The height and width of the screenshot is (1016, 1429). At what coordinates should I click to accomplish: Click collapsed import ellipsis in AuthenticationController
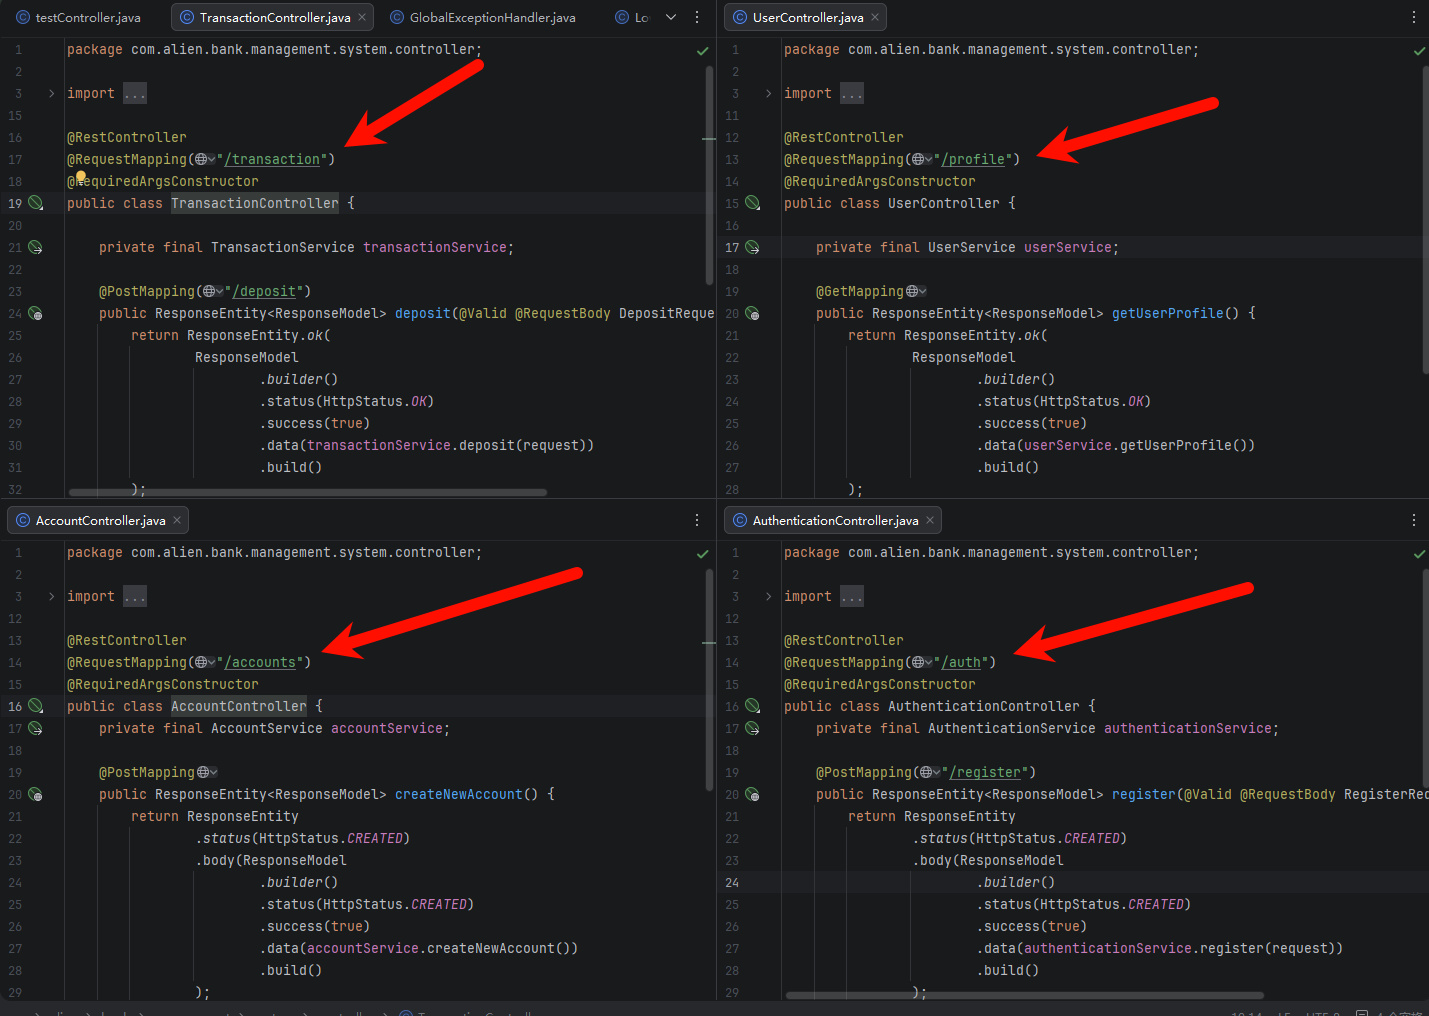pos(852,596)
